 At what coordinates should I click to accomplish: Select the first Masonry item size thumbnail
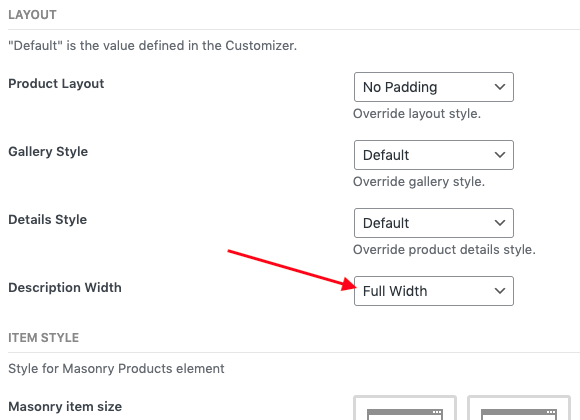(405, 408)
